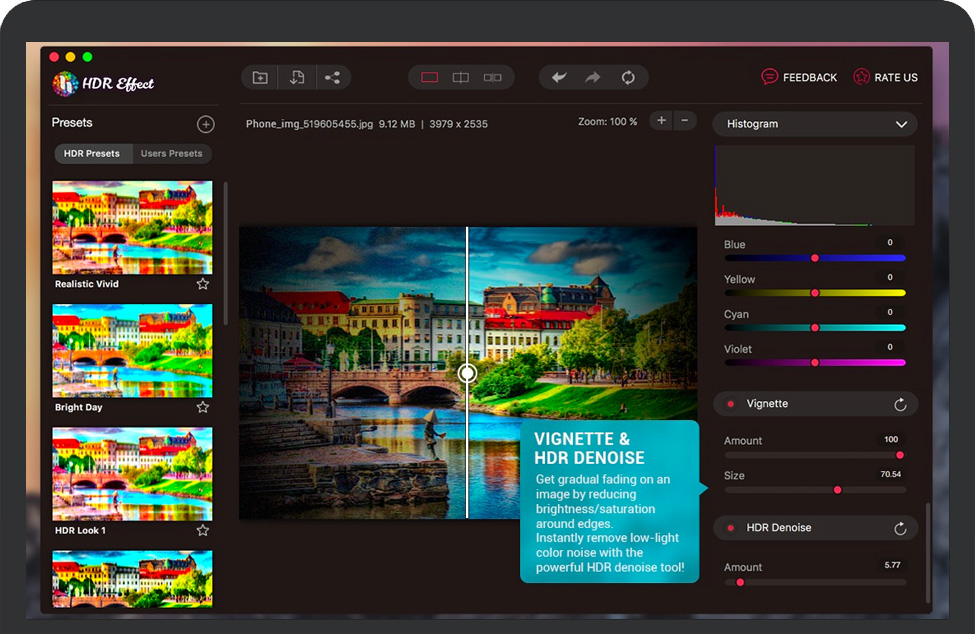Open the FEEDBACK link

click(799, 77)
